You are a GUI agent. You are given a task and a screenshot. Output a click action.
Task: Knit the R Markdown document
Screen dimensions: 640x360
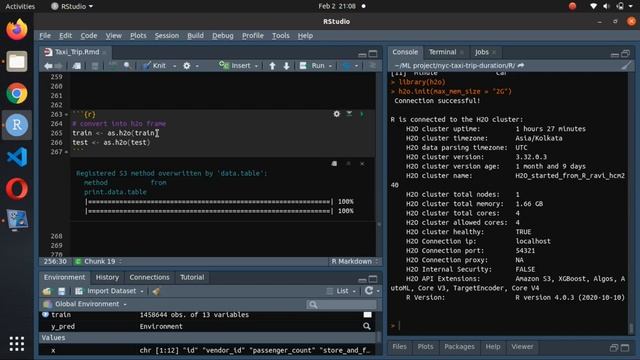coord(154,66)
